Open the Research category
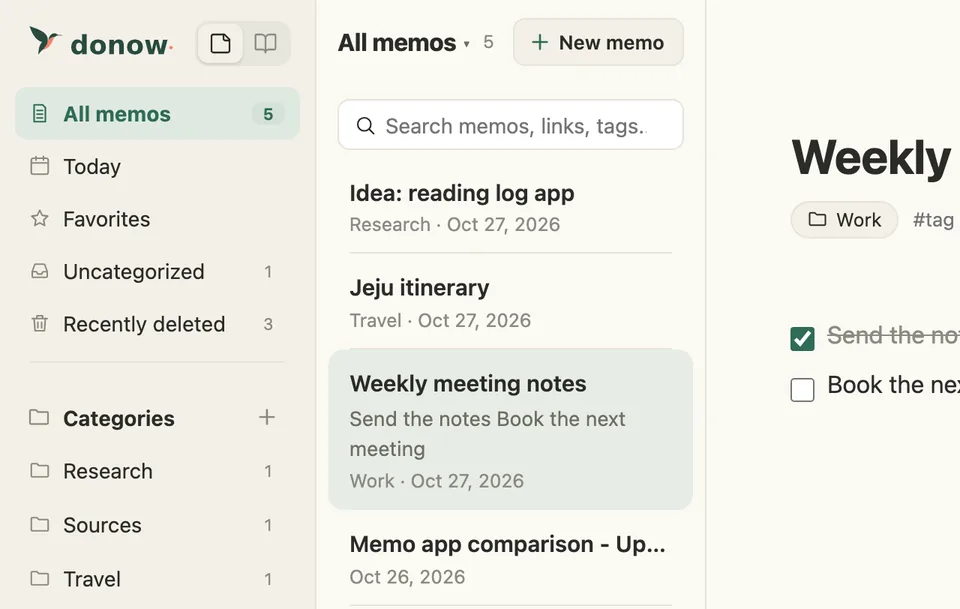Screen dimensions: 960x609 coord(157,471)
